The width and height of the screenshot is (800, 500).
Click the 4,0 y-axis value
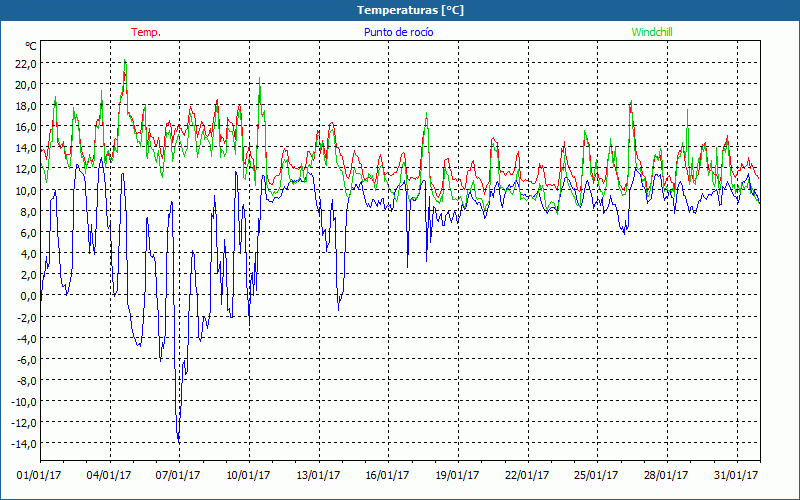pos(29,254)
